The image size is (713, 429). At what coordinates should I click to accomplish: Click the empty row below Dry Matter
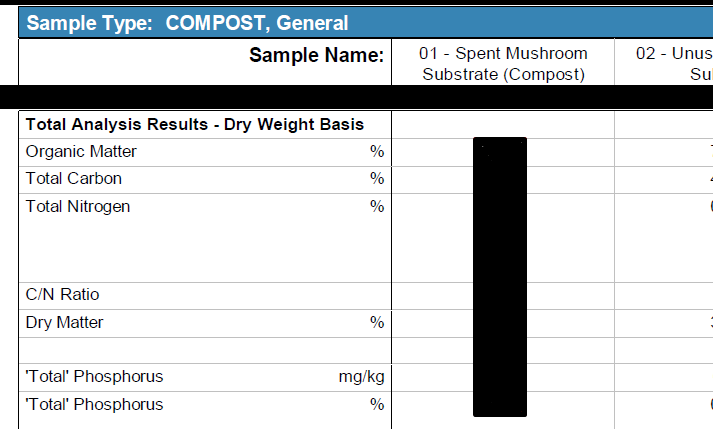point(205,351)
